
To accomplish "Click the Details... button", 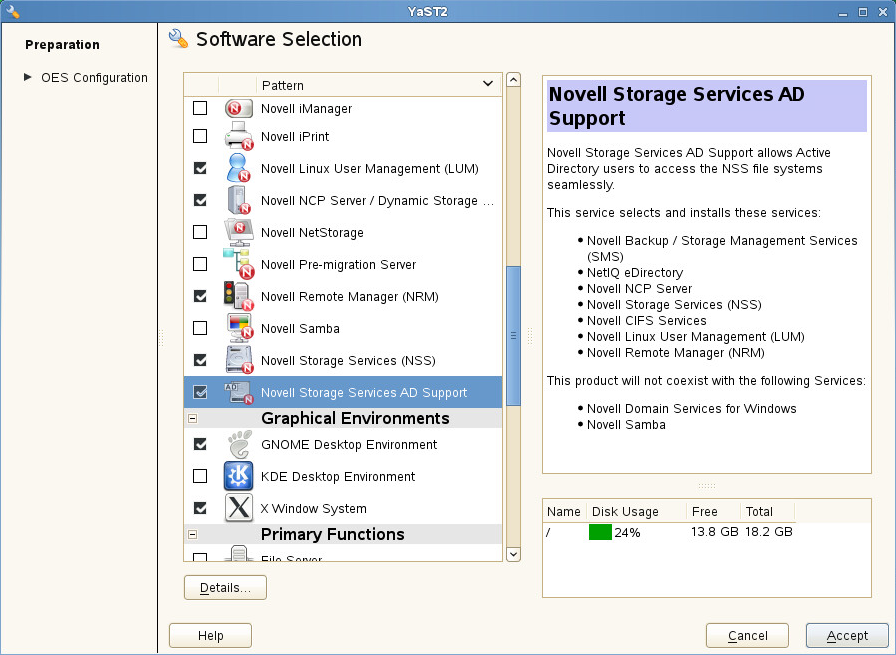I will (x=225, y=587).
